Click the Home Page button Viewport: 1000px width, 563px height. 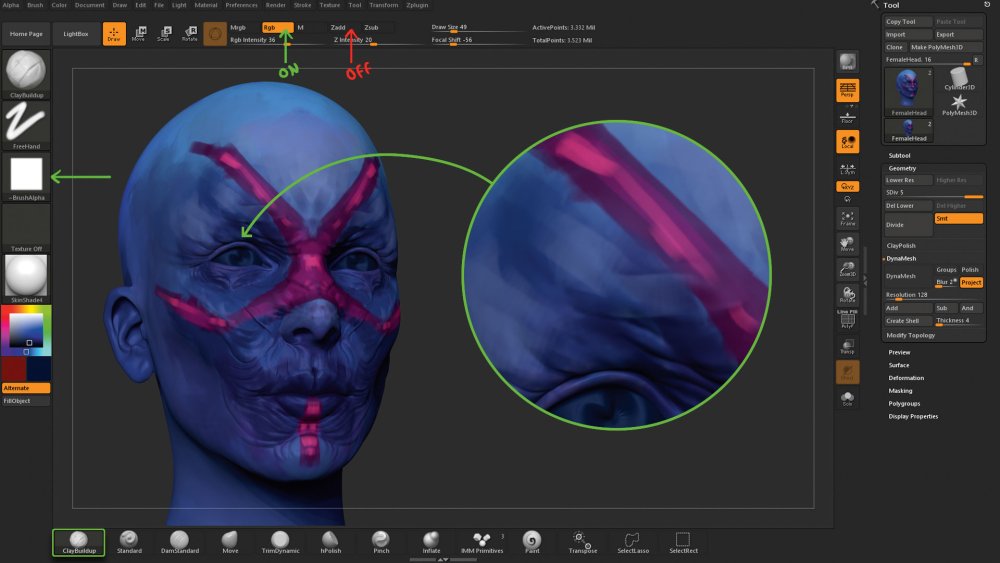pyautogui.click(x=26, y=34)
